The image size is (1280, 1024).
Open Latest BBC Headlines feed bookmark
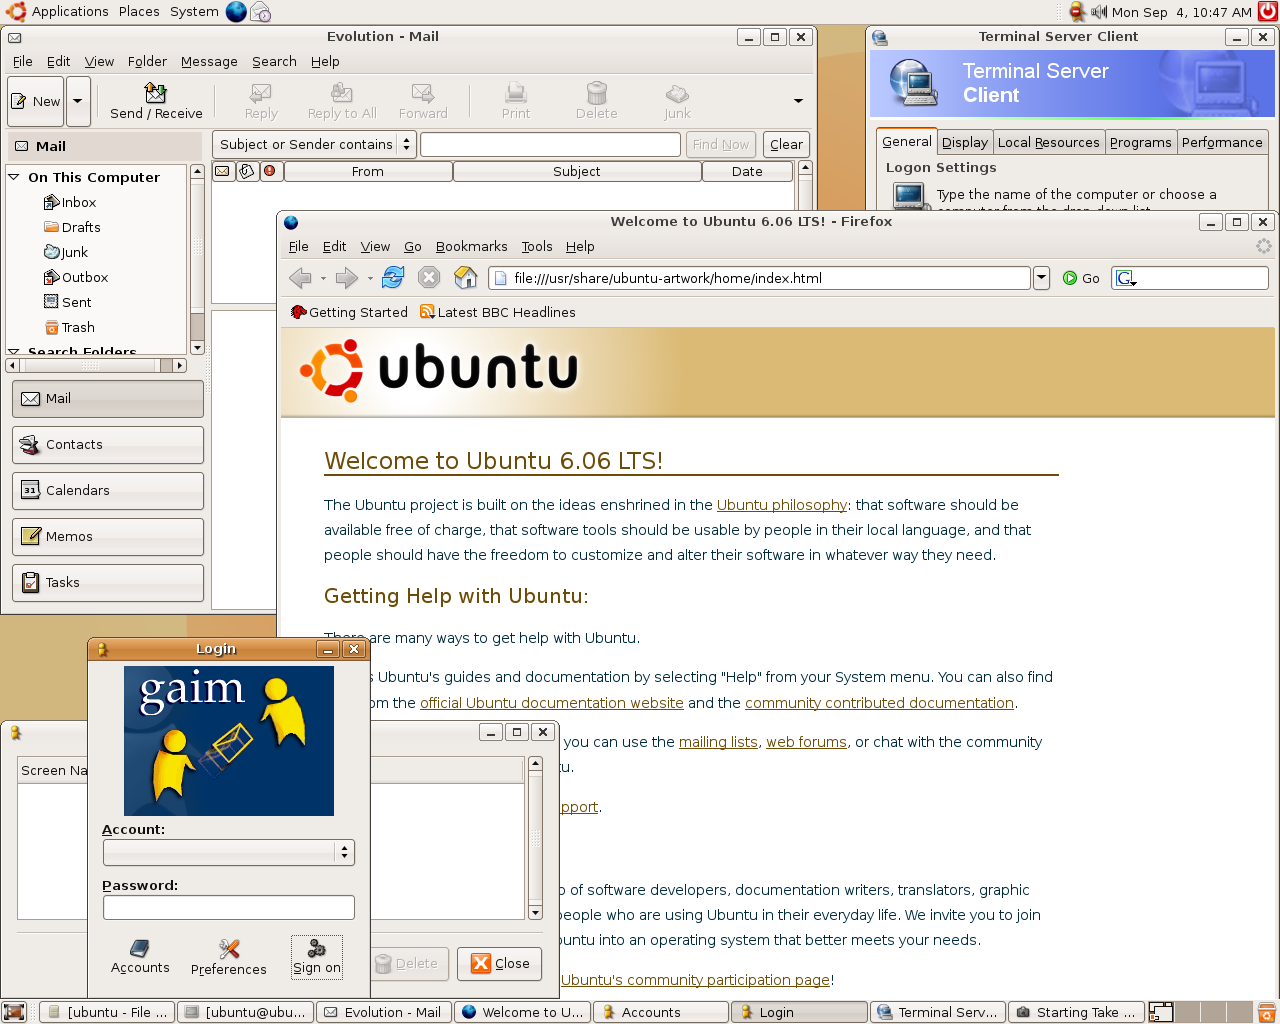[498, 312]
